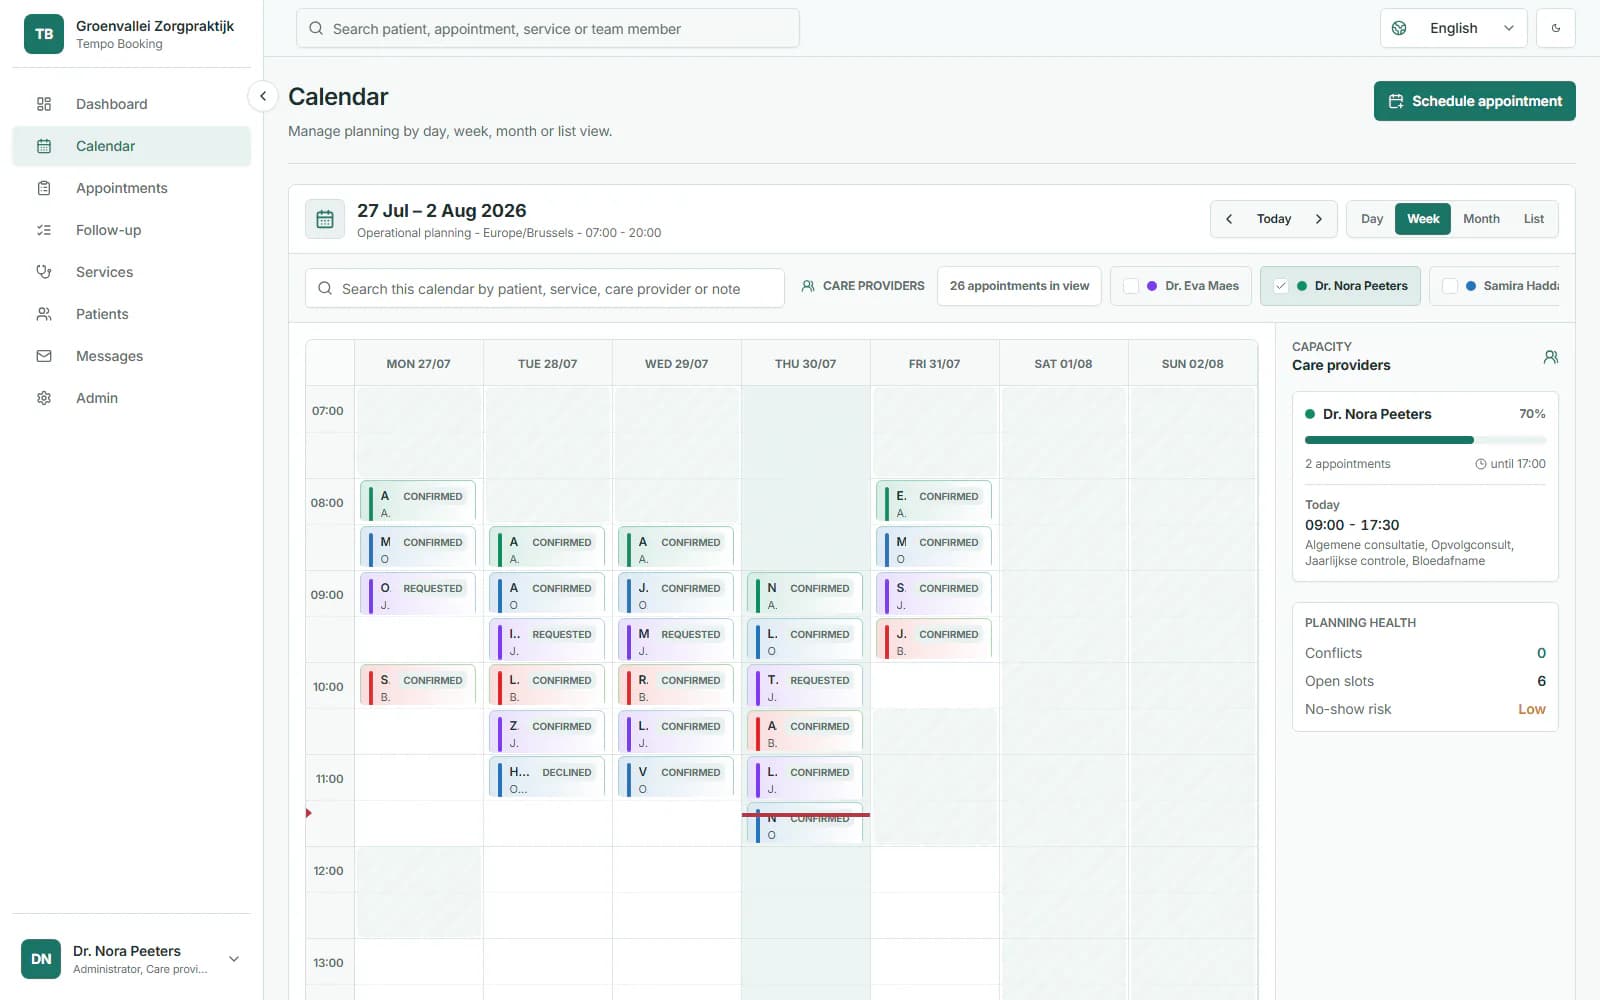Switch to Month view tab
This screenshot has height=1000, width=1600.
[1481, 219]
